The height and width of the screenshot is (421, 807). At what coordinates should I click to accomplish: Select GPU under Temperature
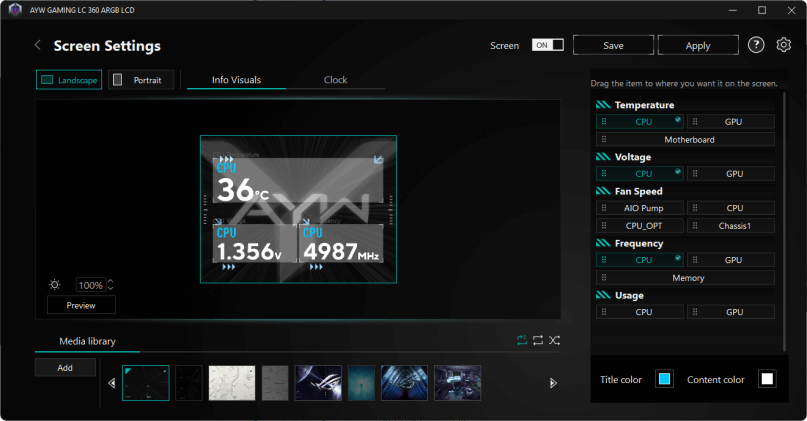click(731, 121)
